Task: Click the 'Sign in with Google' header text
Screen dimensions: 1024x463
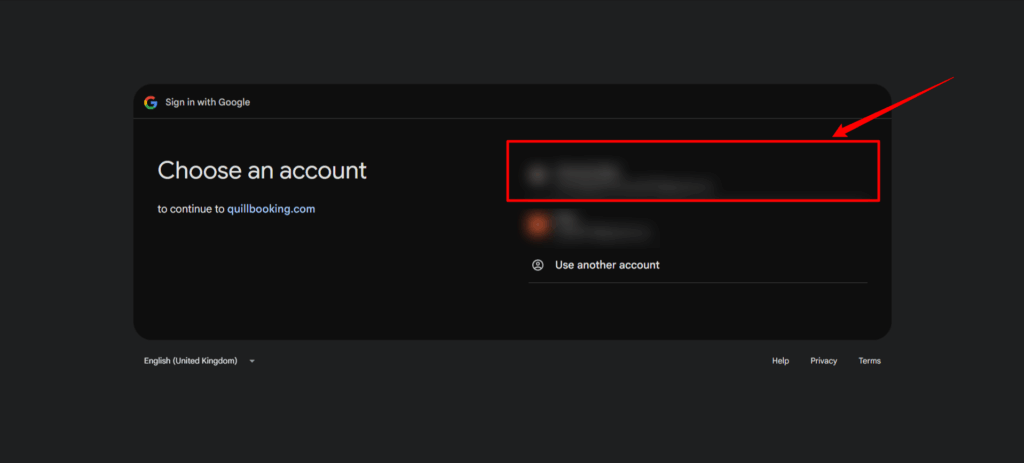Action: [x=207, y=102]
